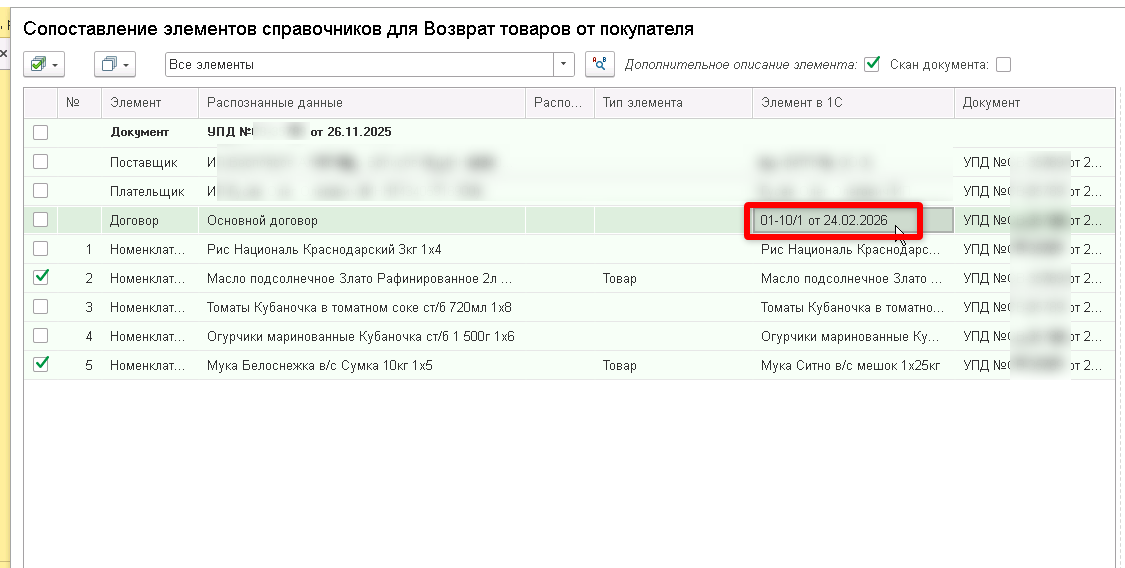Select the 'Плательщик' element label
1125x568 pixels.
coord(147,191)
